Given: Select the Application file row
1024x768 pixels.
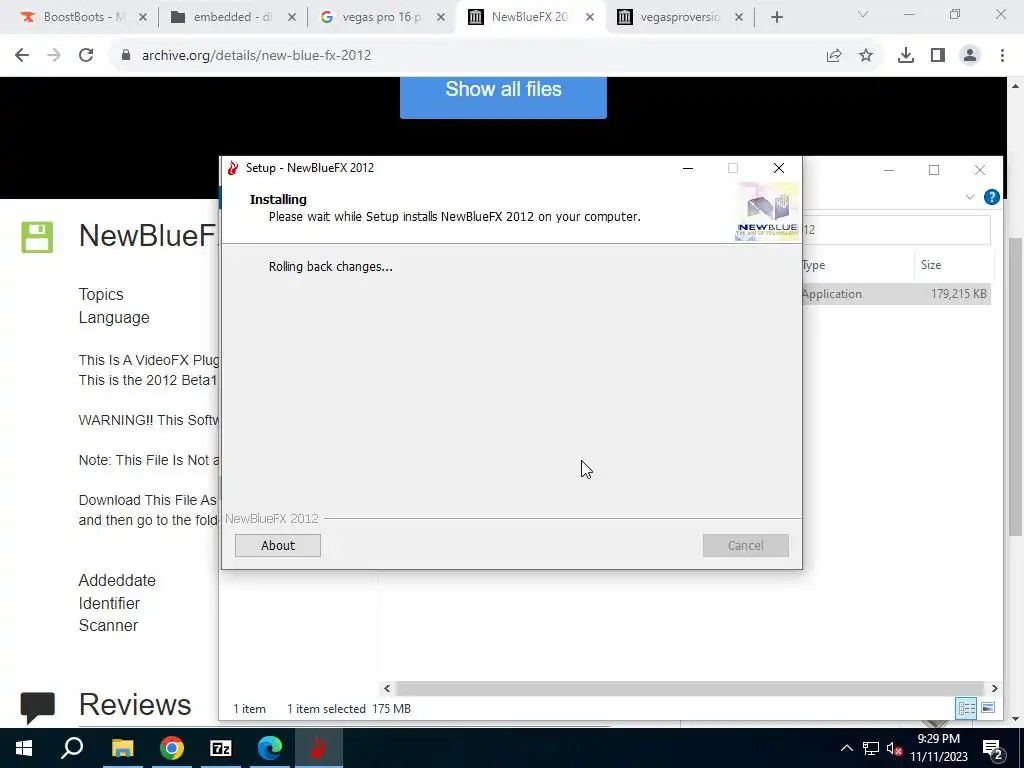Looking at the screenshot, I should pos(895,294).
